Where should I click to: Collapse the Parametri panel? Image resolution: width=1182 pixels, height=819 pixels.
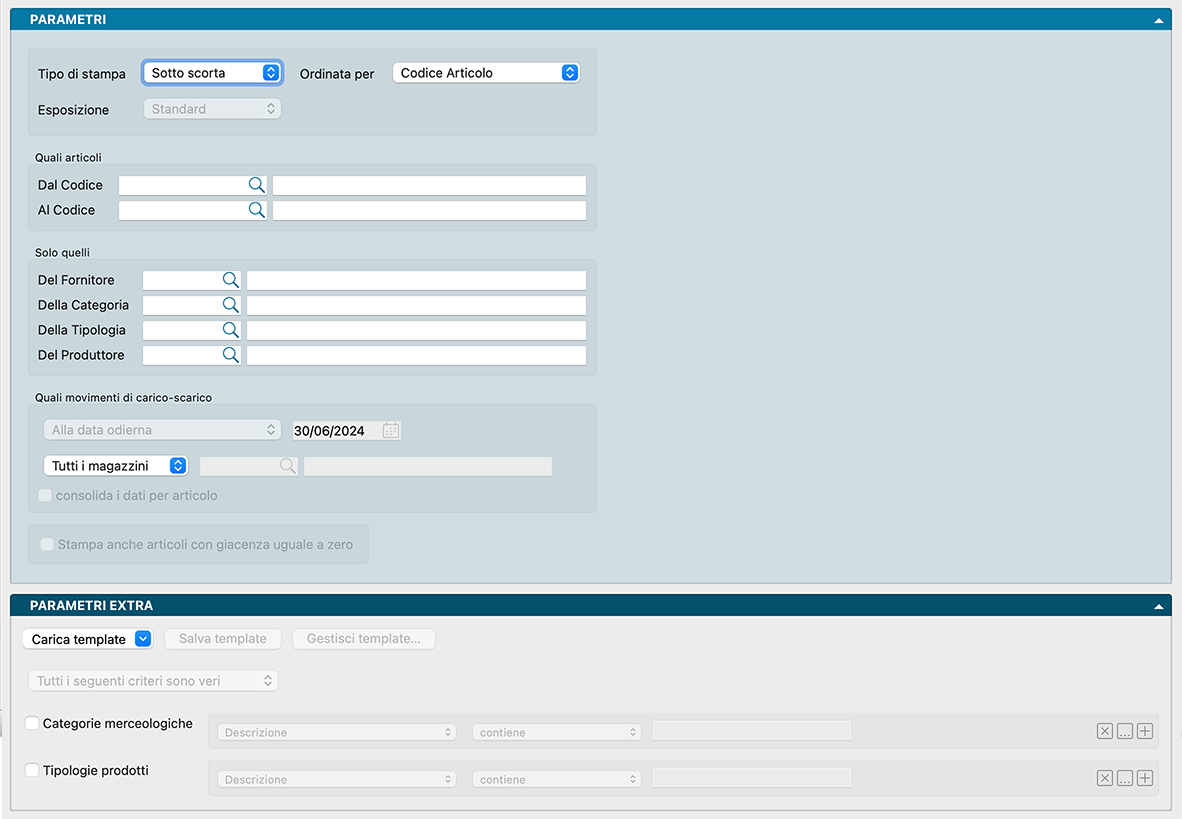(x=1158, y=20)
